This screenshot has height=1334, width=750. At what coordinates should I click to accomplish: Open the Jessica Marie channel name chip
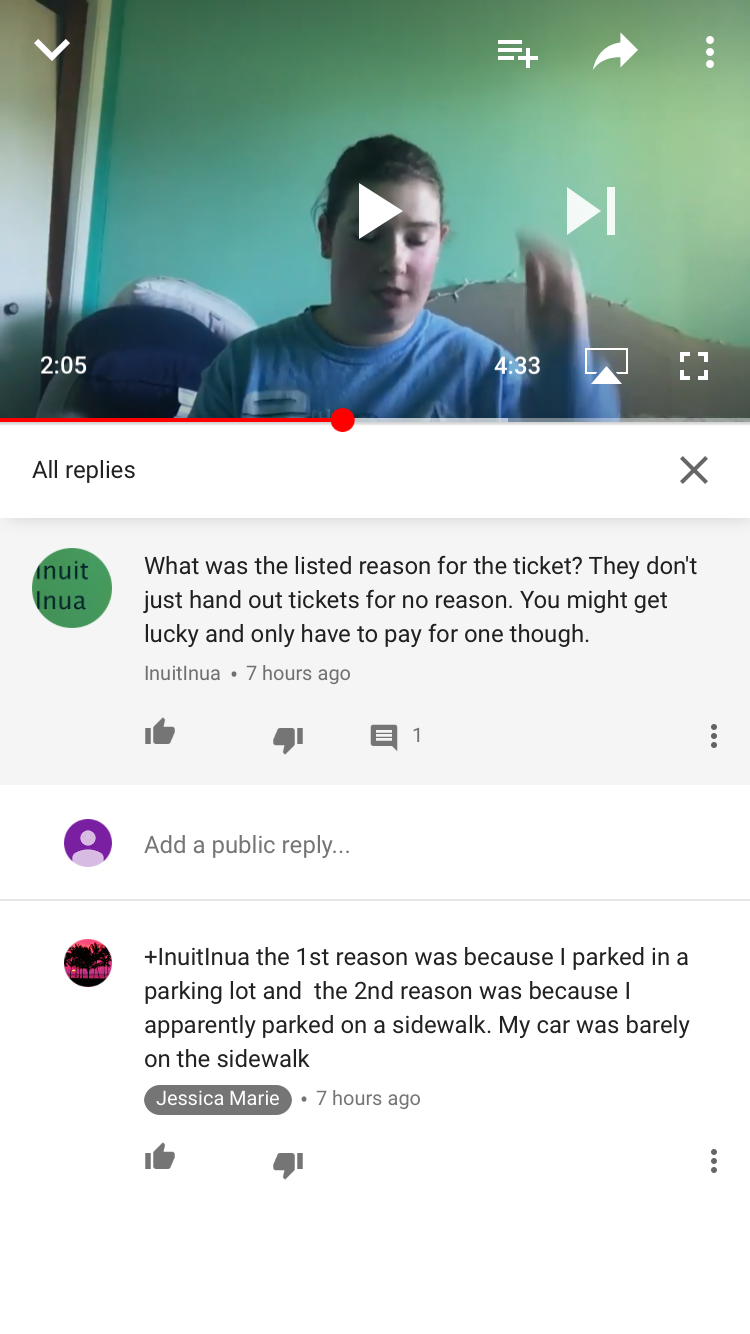[x=218, y=1099]
